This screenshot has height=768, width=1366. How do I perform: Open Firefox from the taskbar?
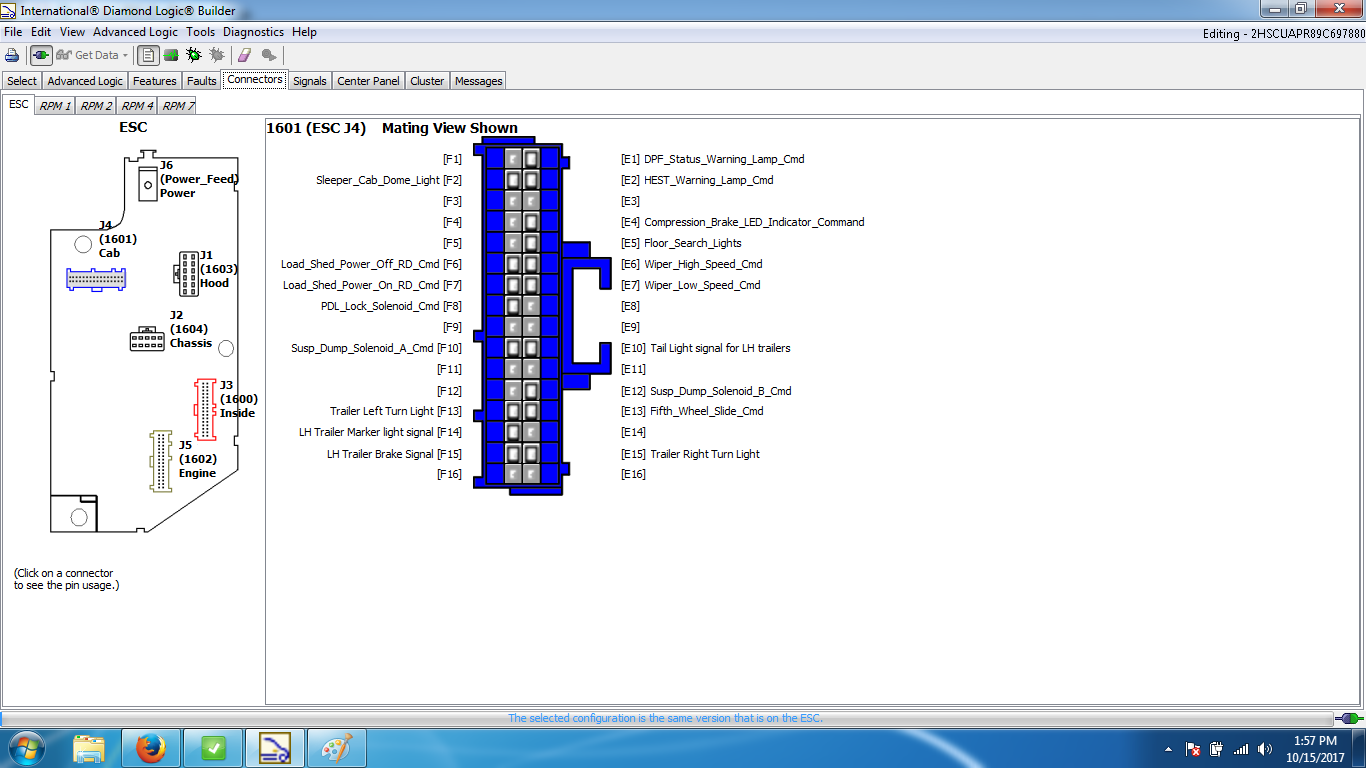151,748
